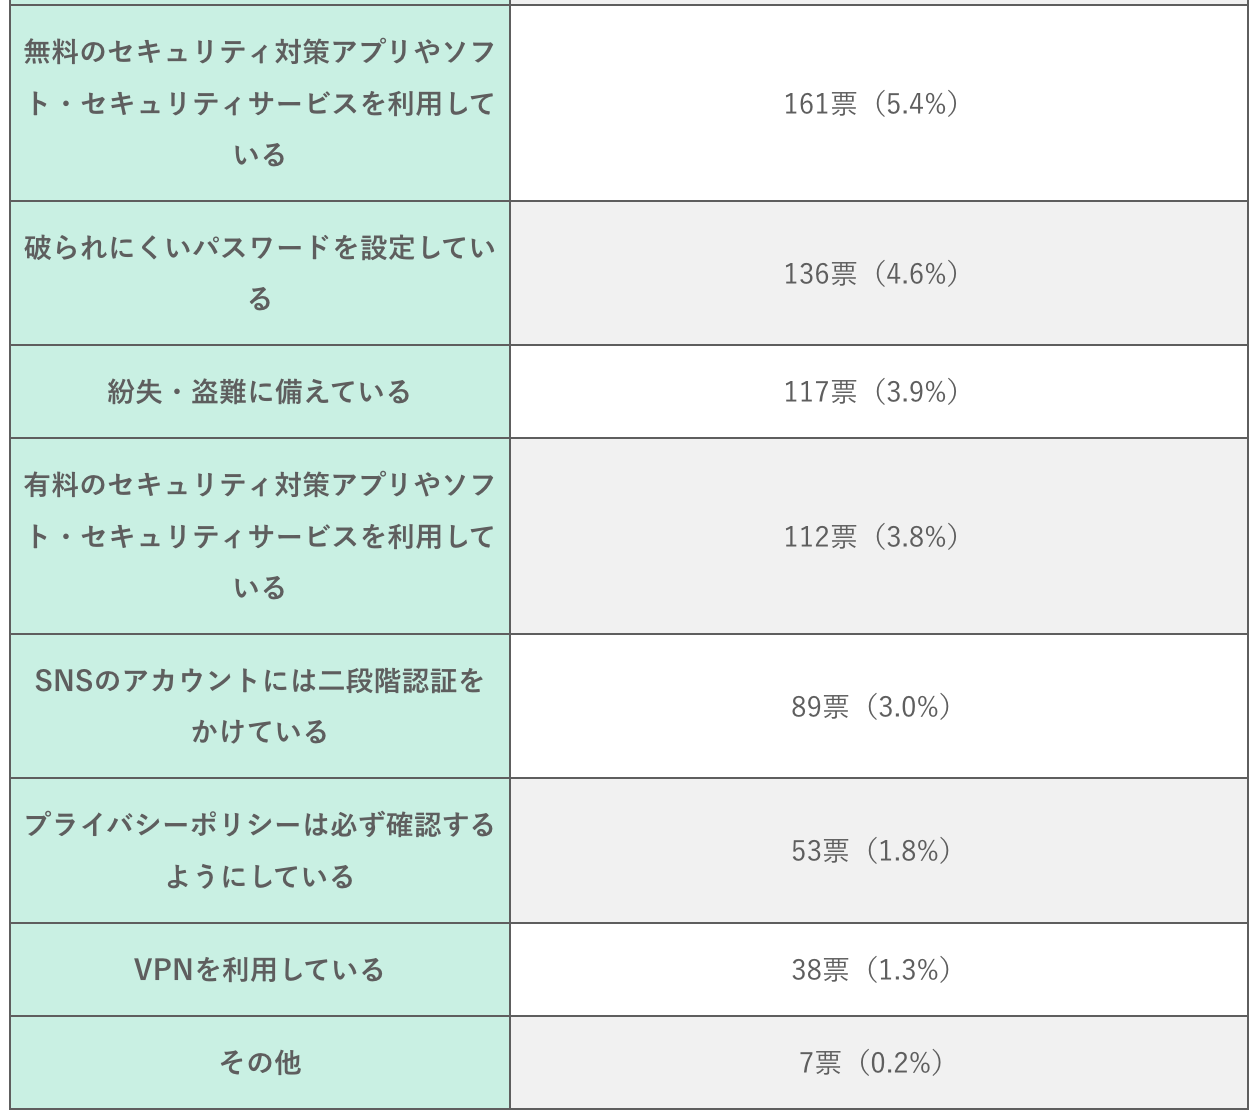Click the free security apps label cell
This screenshot has height=1110, width=1256.
coord(260,103)
